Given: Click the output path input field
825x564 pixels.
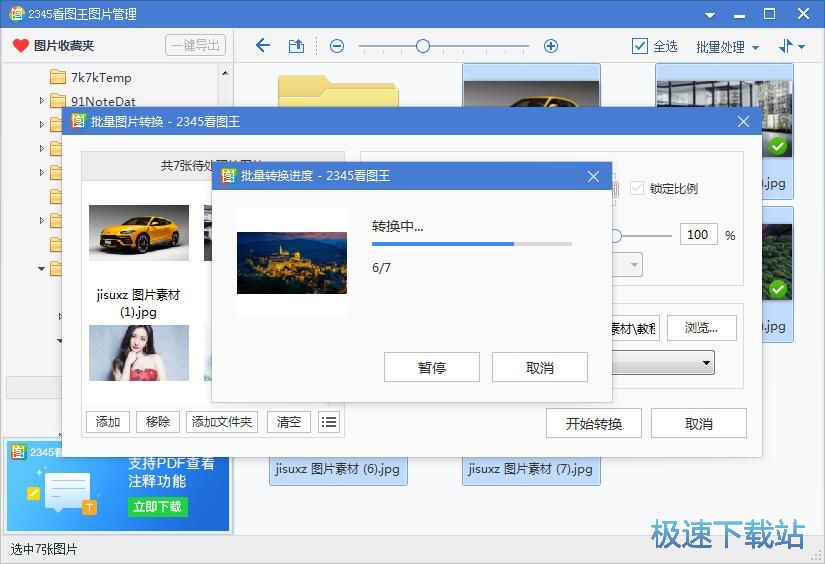Looking at the screenshot, I should tap(636, 328).
